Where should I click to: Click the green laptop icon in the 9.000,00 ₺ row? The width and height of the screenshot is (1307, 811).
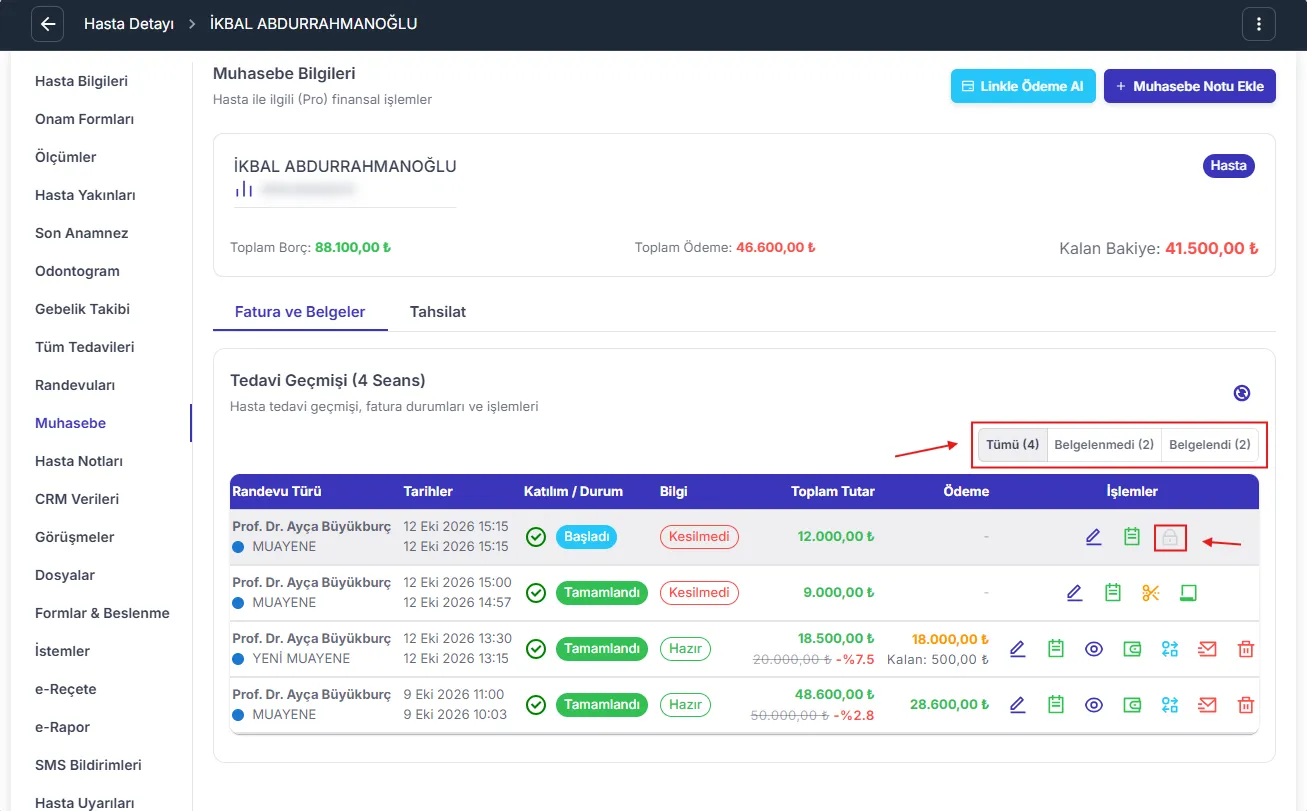[1188, 593]
